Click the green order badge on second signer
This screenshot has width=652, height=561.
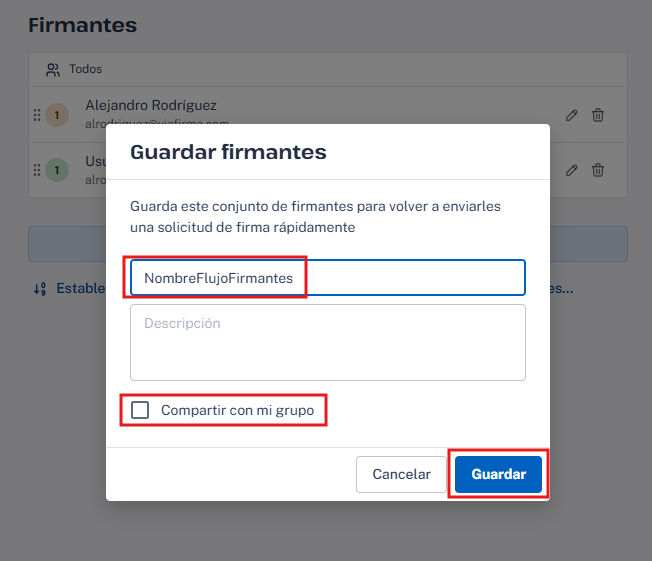[57, 170]
